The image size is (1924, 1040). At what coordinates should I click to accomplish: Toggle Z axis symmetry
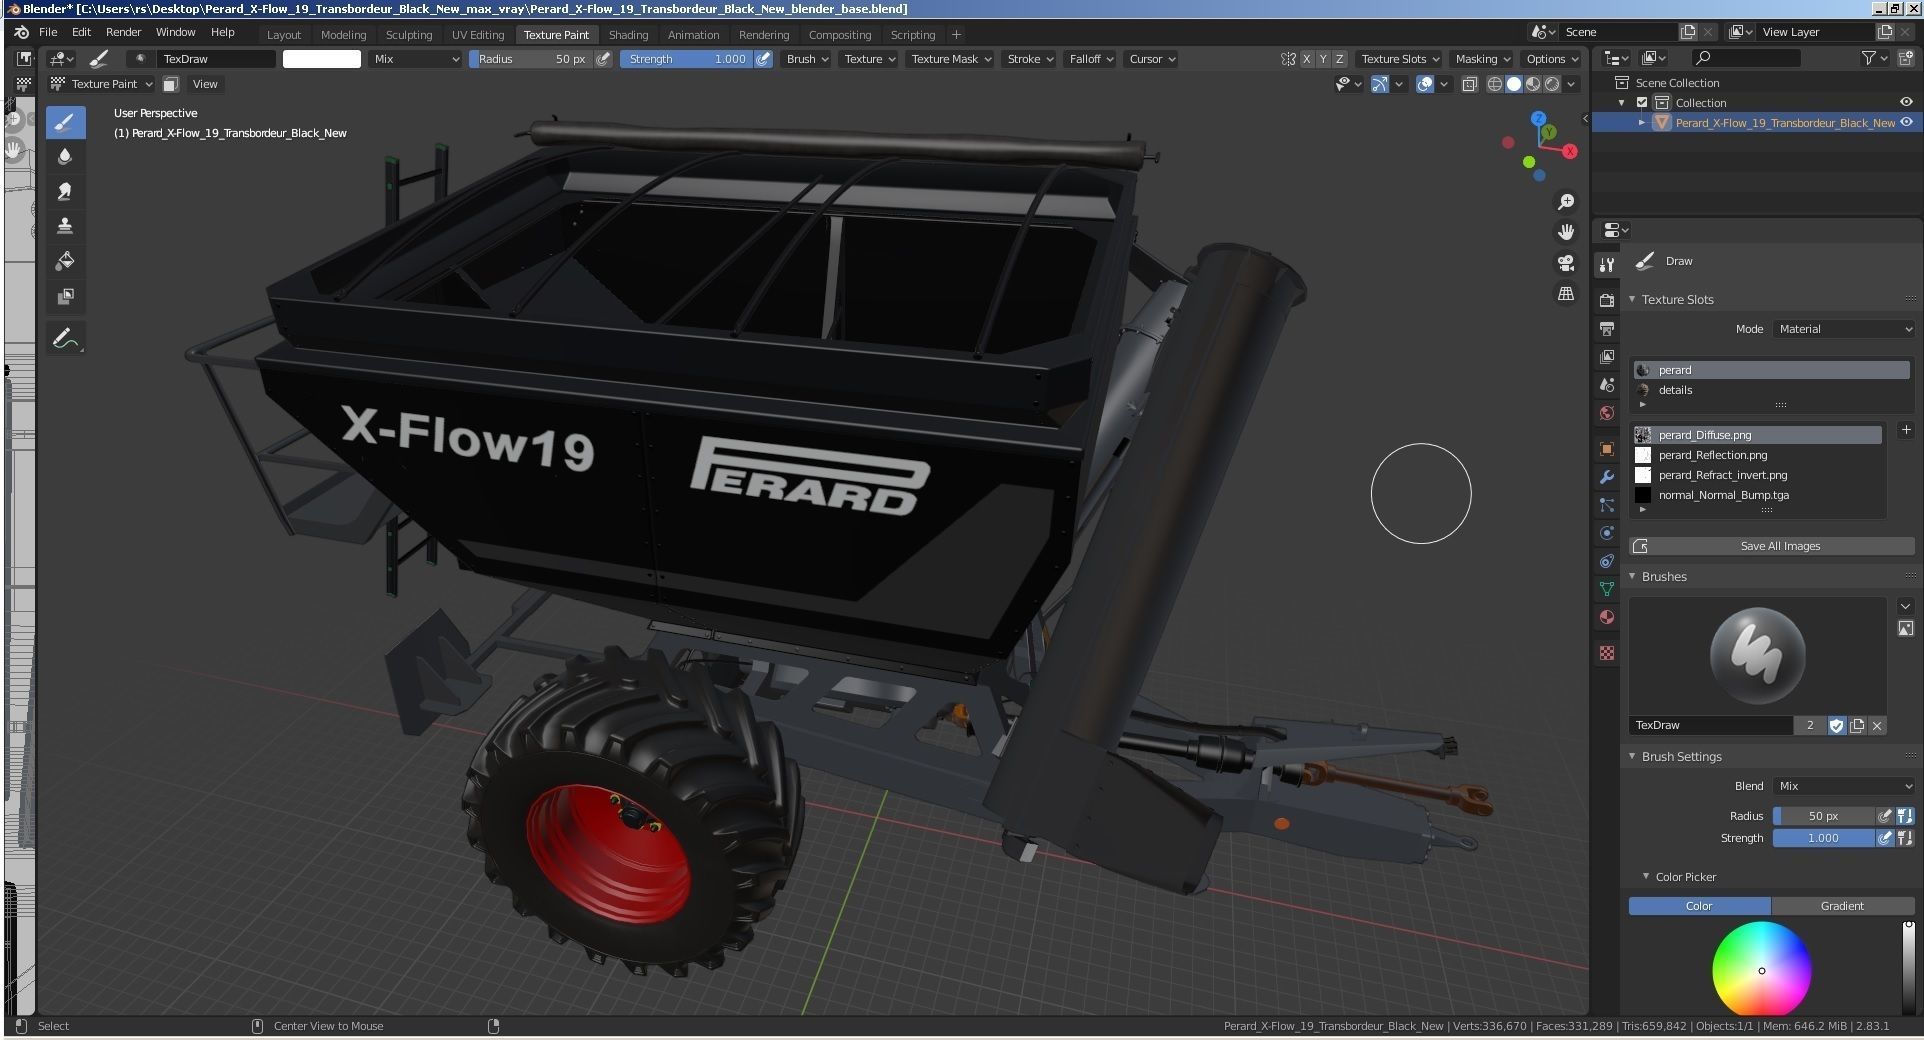click(1340, 59)
